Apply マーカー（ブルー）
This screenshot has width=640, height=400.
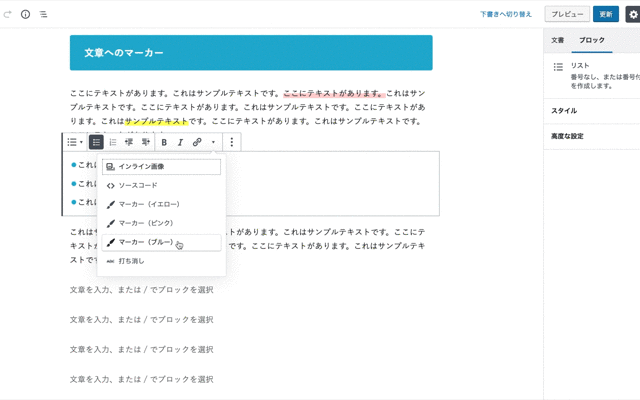coord(161,242)
